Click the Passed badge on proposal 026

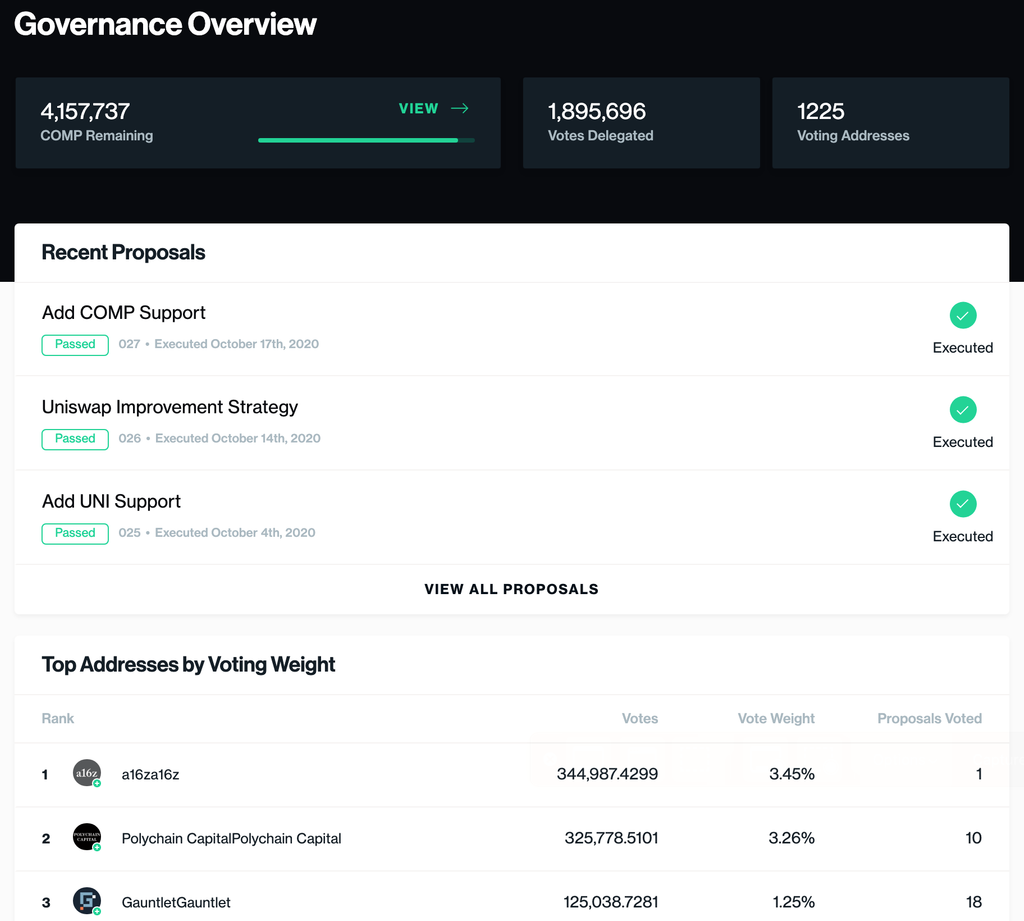(75, 439)
